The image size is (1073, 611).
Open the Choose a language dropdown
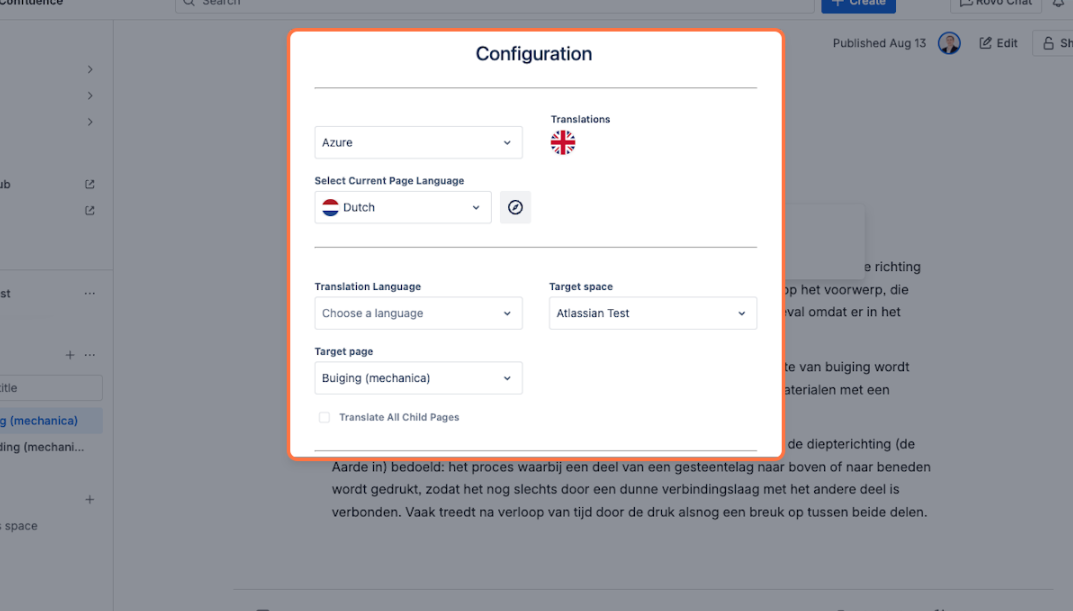coord(418,313)
